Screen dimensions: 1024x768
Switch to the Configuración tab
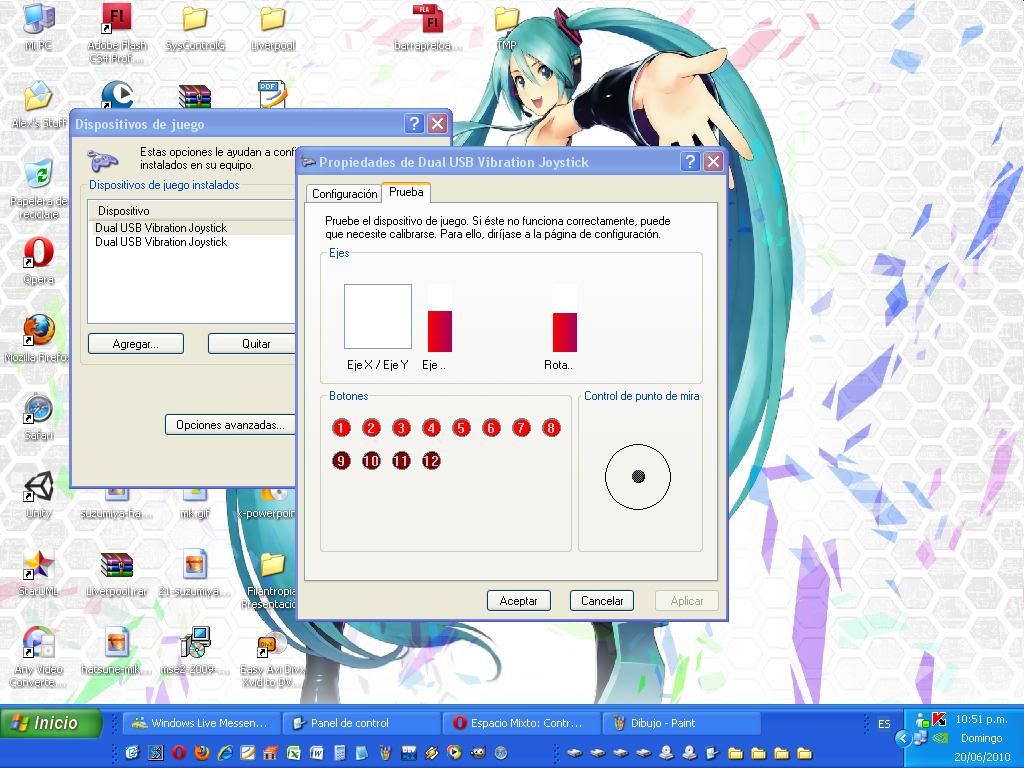[344, 194]
